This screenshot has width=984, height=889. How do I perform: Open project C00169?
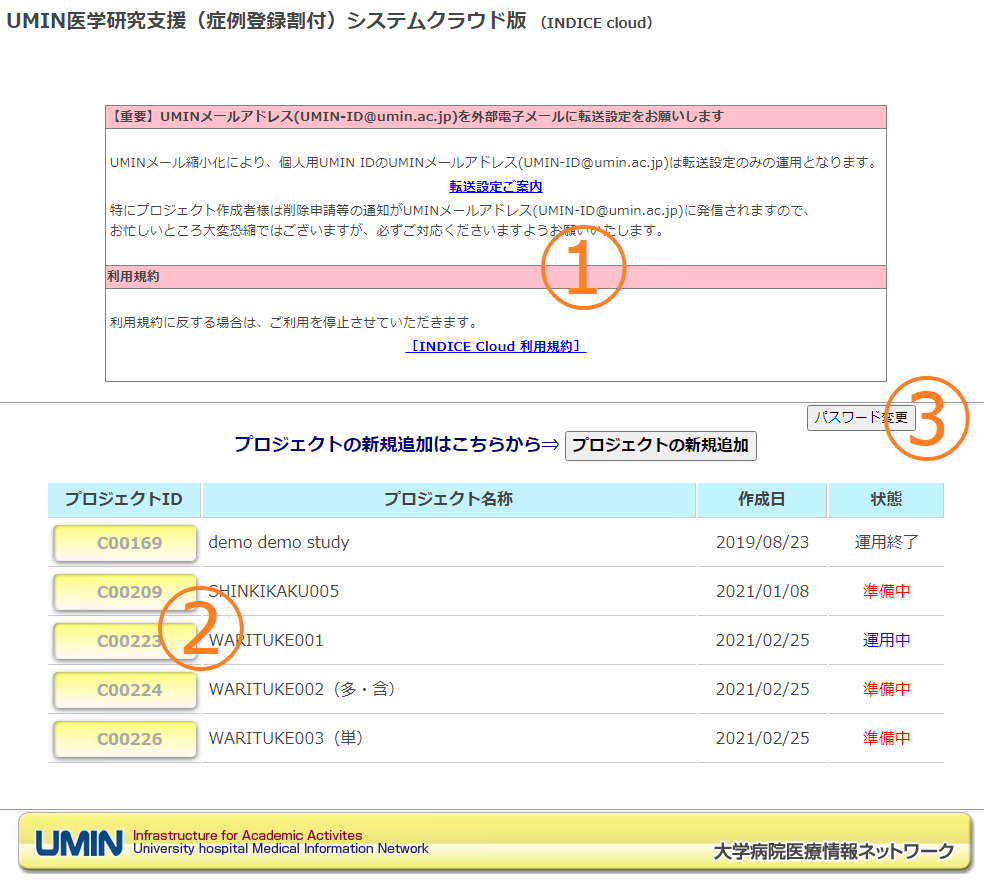tap(124, 543)
